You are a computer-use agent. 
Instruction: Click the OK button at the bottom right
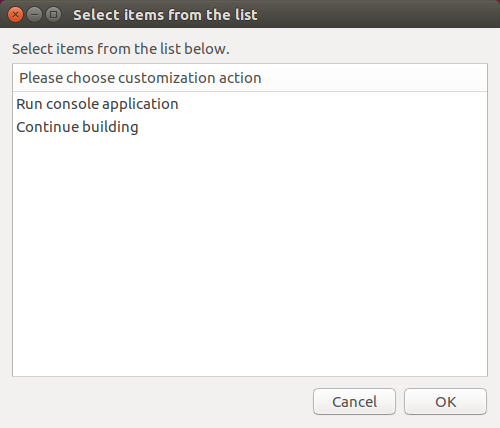[445, 402]
